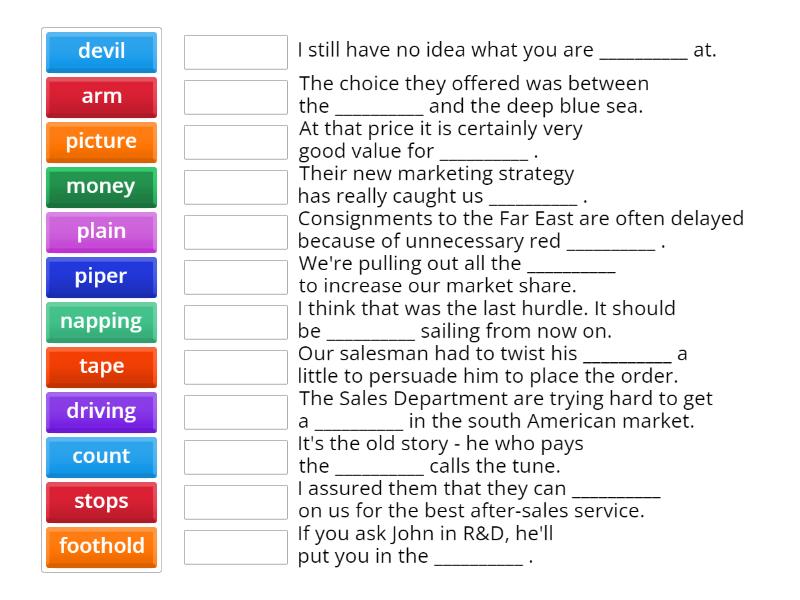
Task: Click the "stops" word tile
Action: click(x=100, y=501)
